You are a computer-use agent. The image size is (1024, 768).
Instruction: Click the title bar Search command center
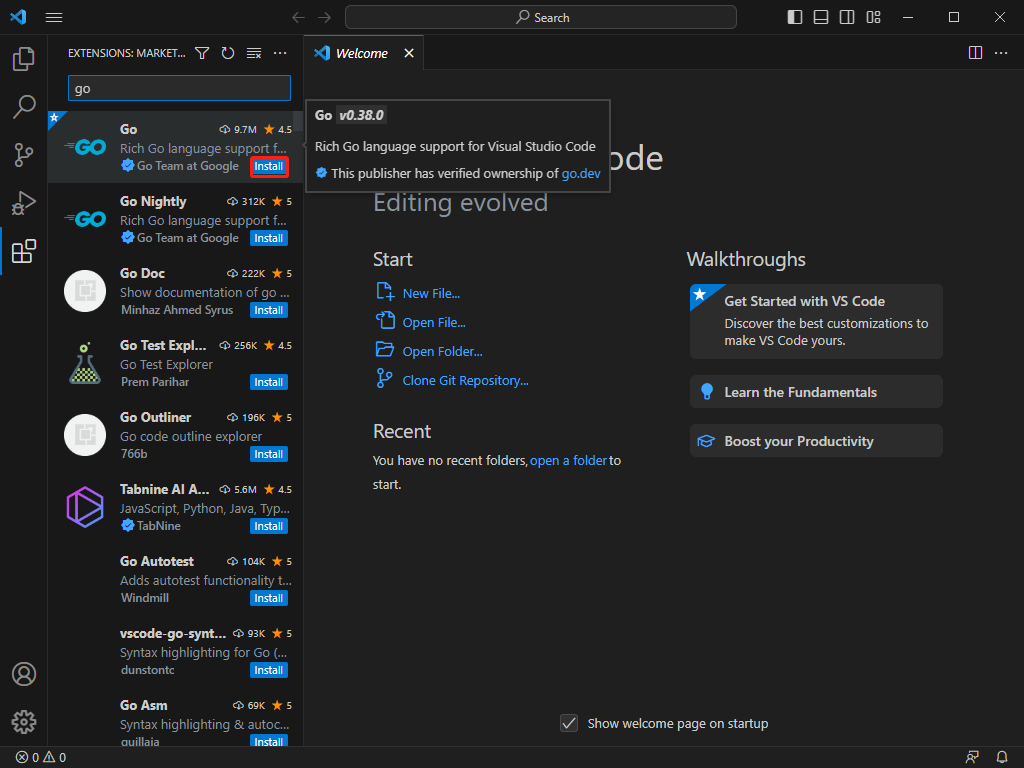541,18
